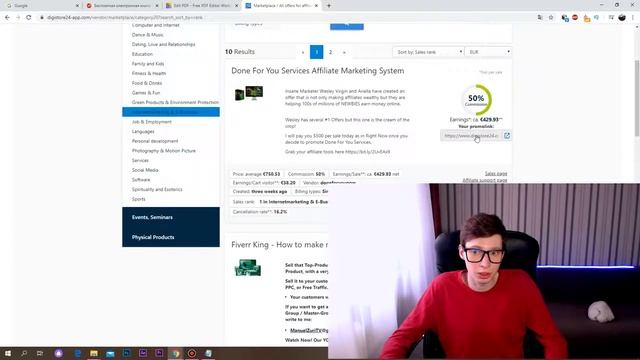The height and width of the screenshot is (360, 640).
Task: Open Chrome three-dot menu
Action: [x=633, y=18]
